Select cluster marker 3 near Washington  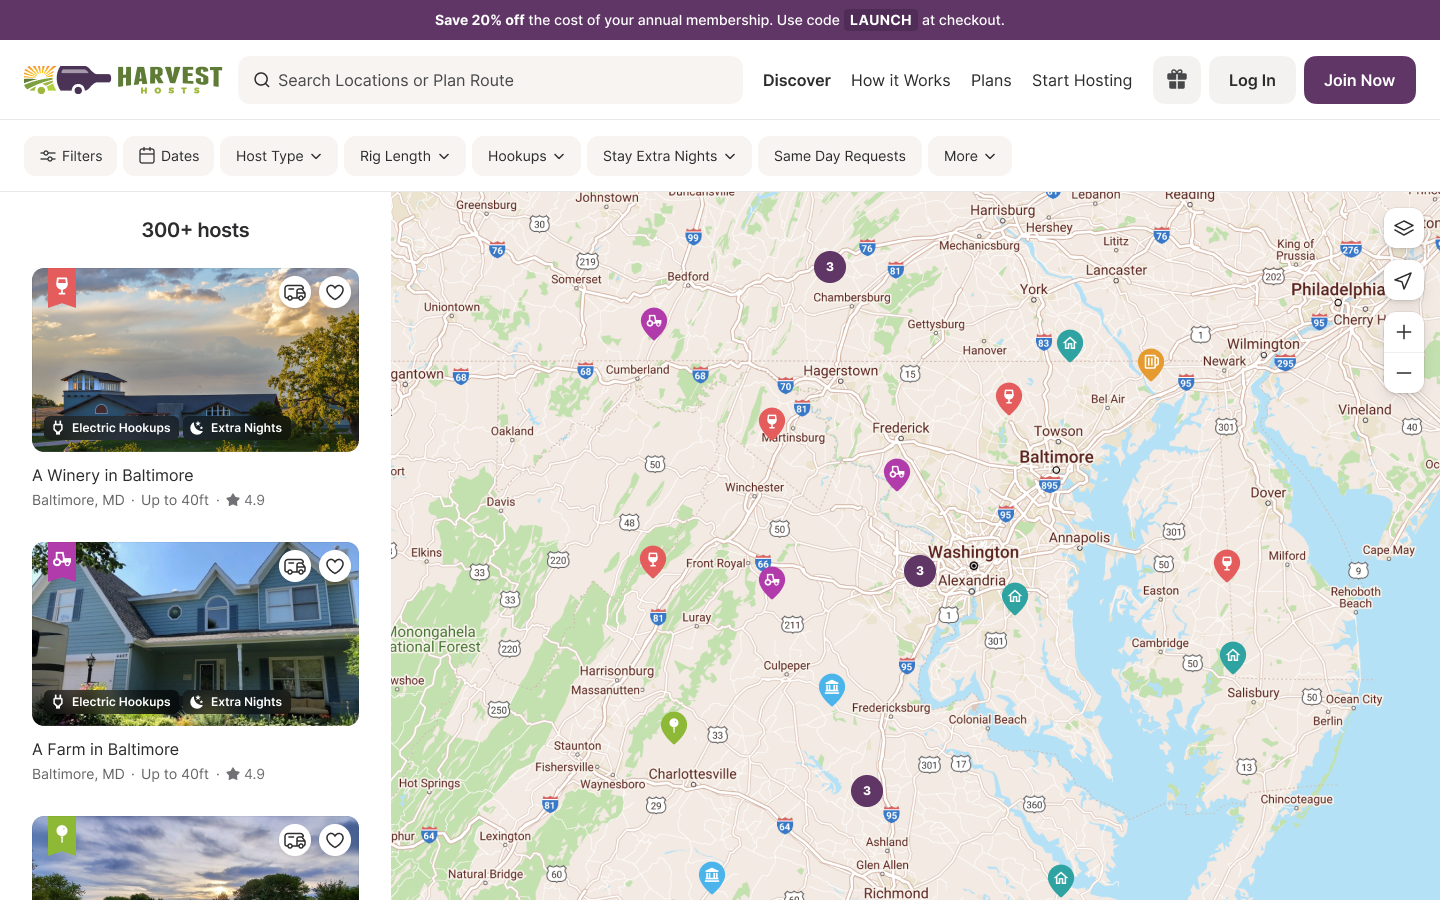(x=920, y=571)
